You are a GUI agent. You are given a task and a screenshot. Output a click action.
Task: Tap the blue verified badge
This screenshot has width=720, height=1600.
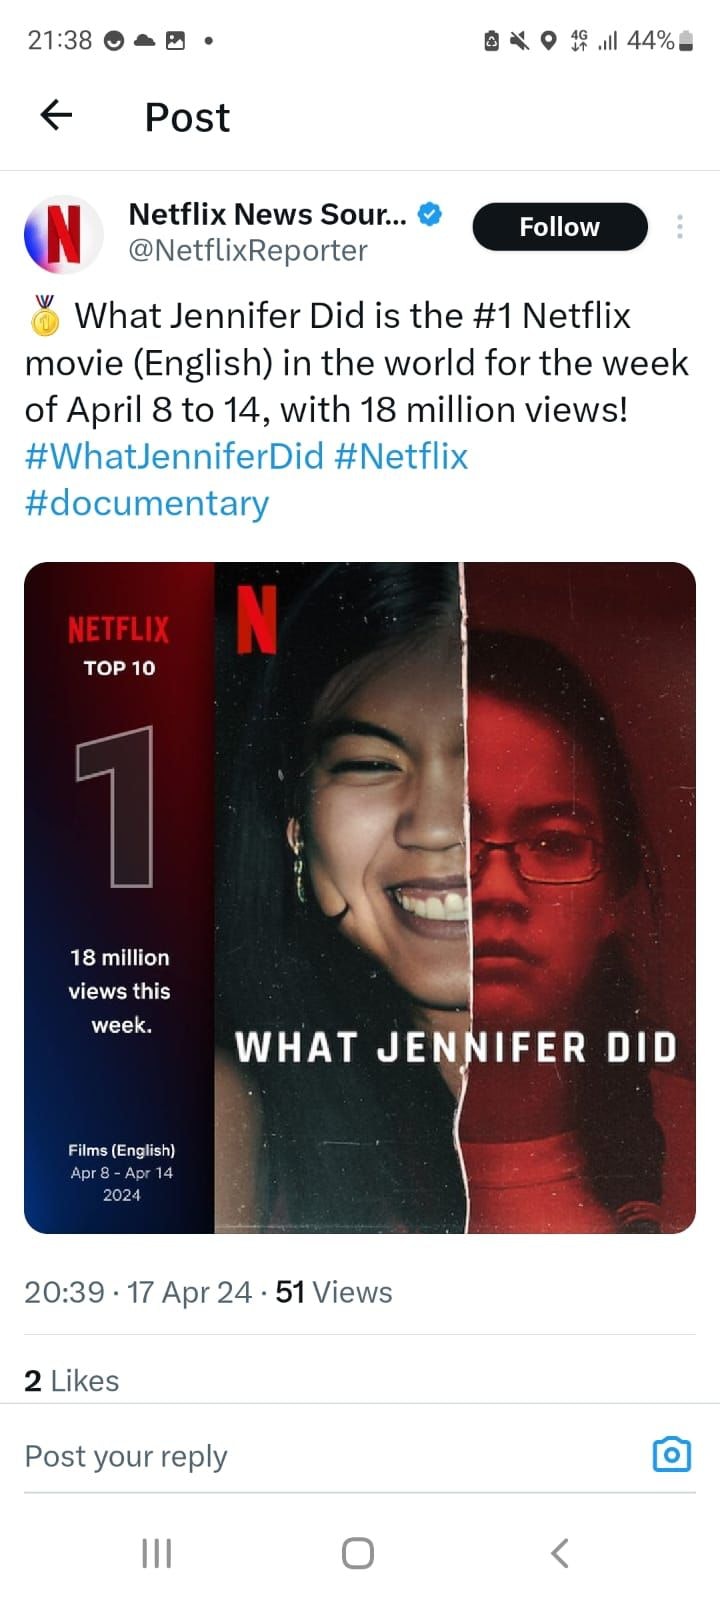[430, 214]
